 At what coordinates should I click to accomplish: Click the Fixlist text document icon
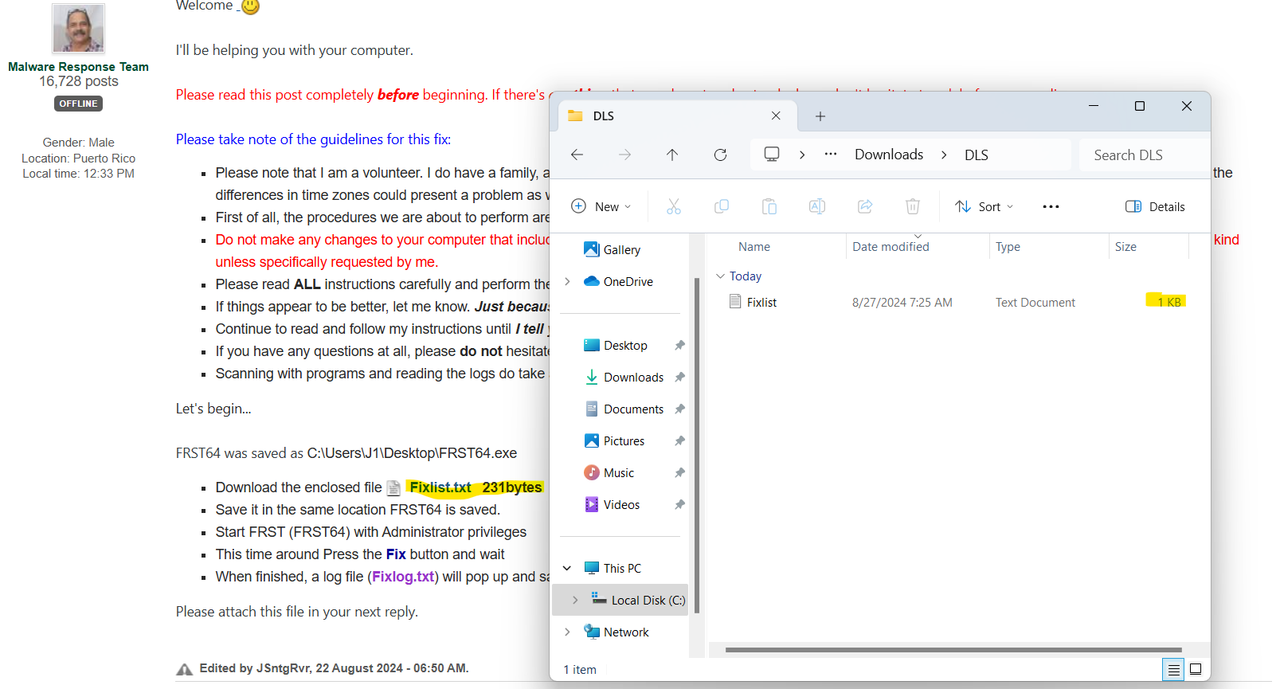pyautogui.click(x=737, y=302)
